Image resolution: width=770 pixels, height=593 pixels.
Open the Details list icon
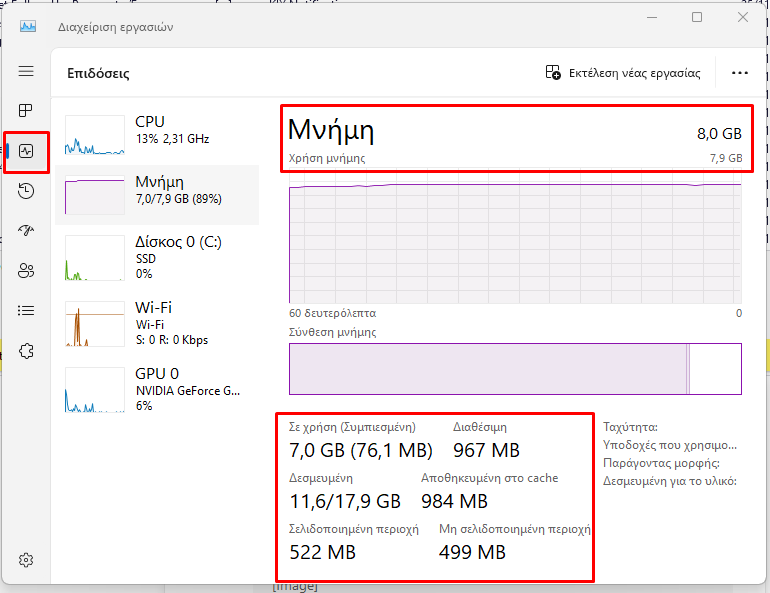pyautogui.click(x=27, y=311)
